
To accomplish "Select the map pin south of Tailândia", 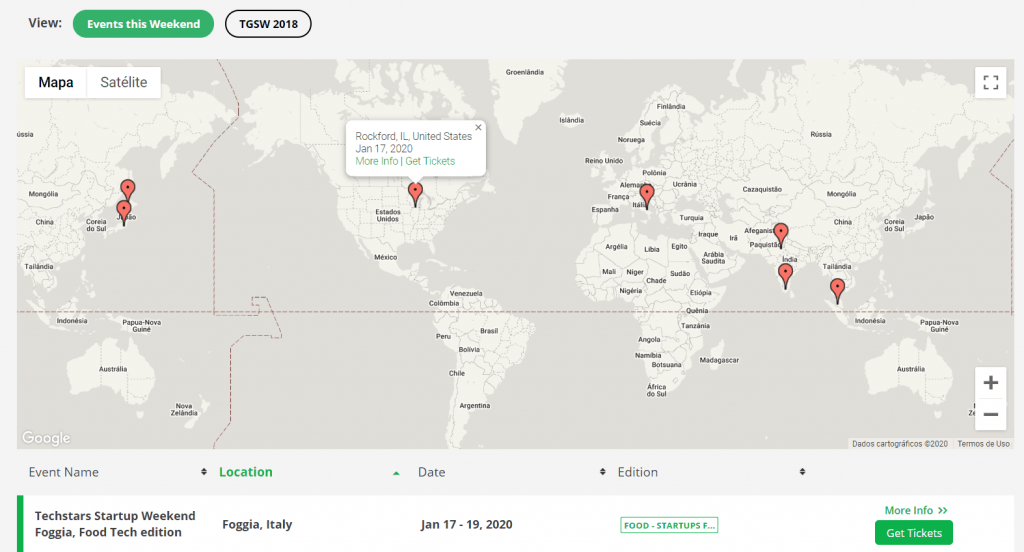I will click(837, 291).
